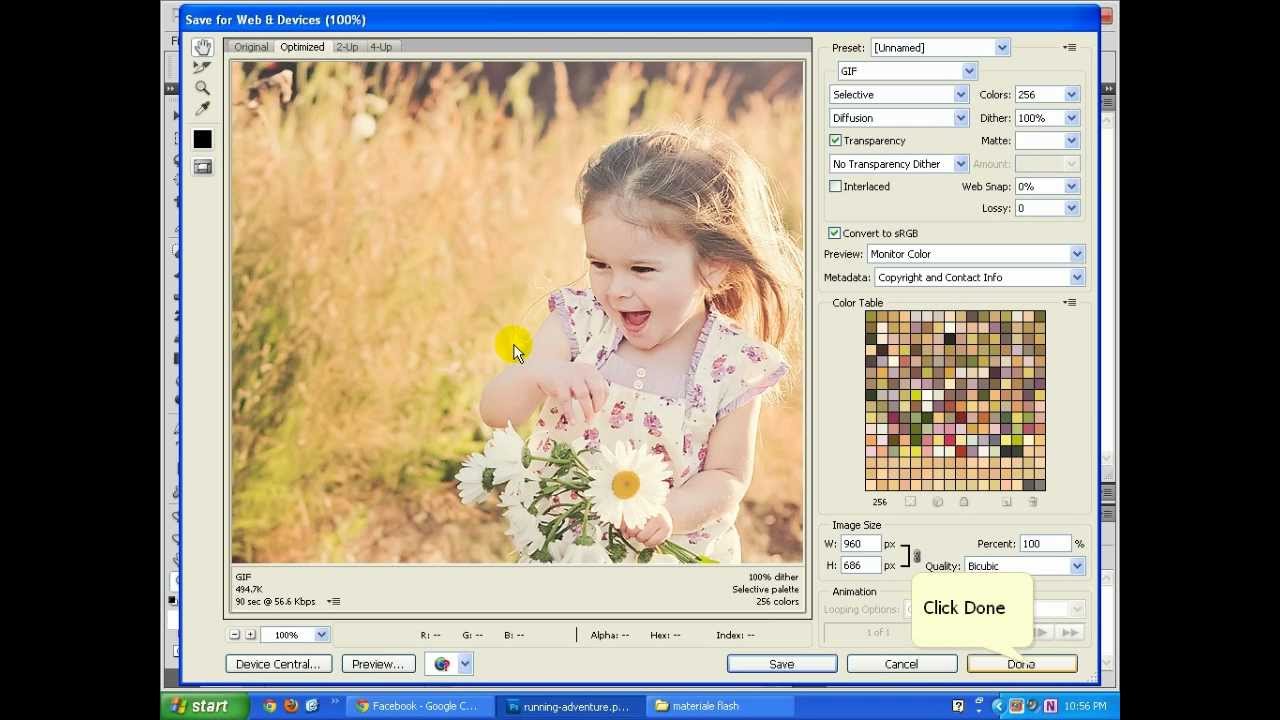Delete selected colors trash icon
Screen dimensions: 1280x720
1032,502
